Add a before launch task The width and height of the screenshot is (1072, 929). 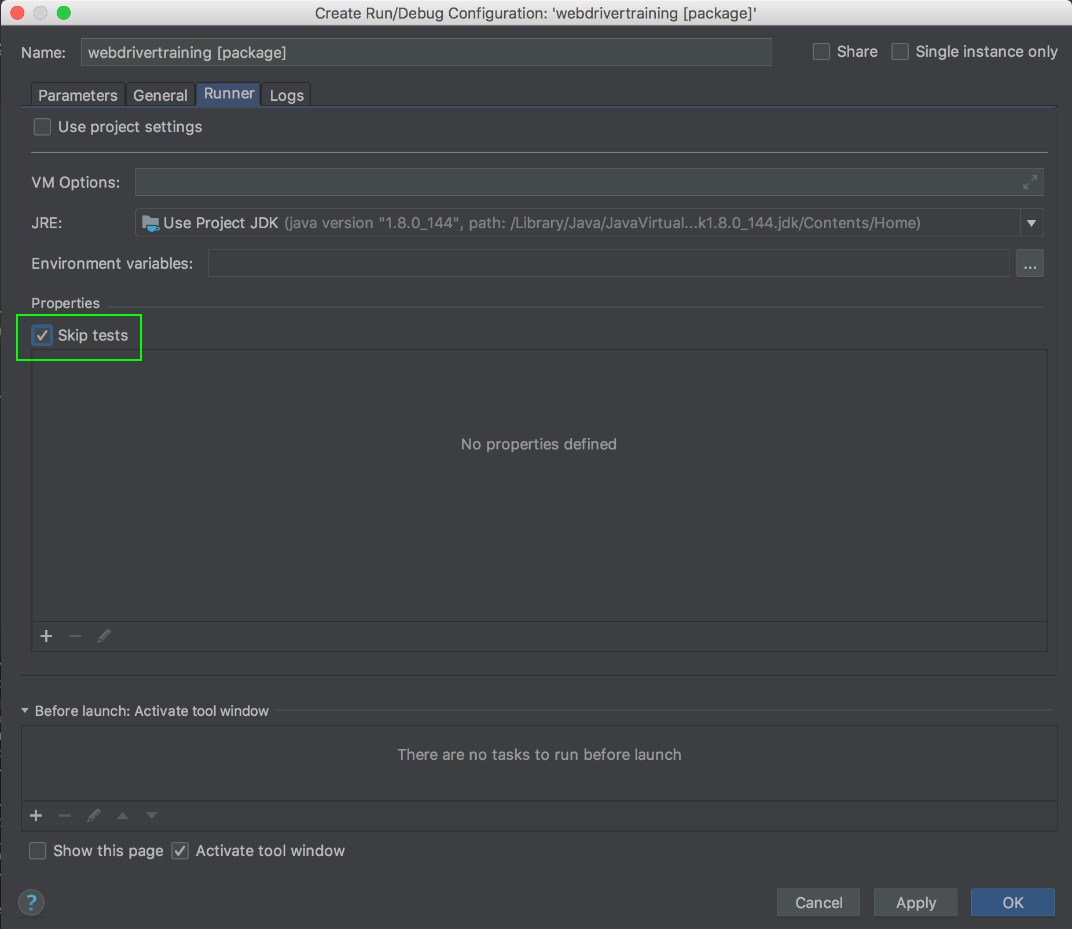coord(36,815)
